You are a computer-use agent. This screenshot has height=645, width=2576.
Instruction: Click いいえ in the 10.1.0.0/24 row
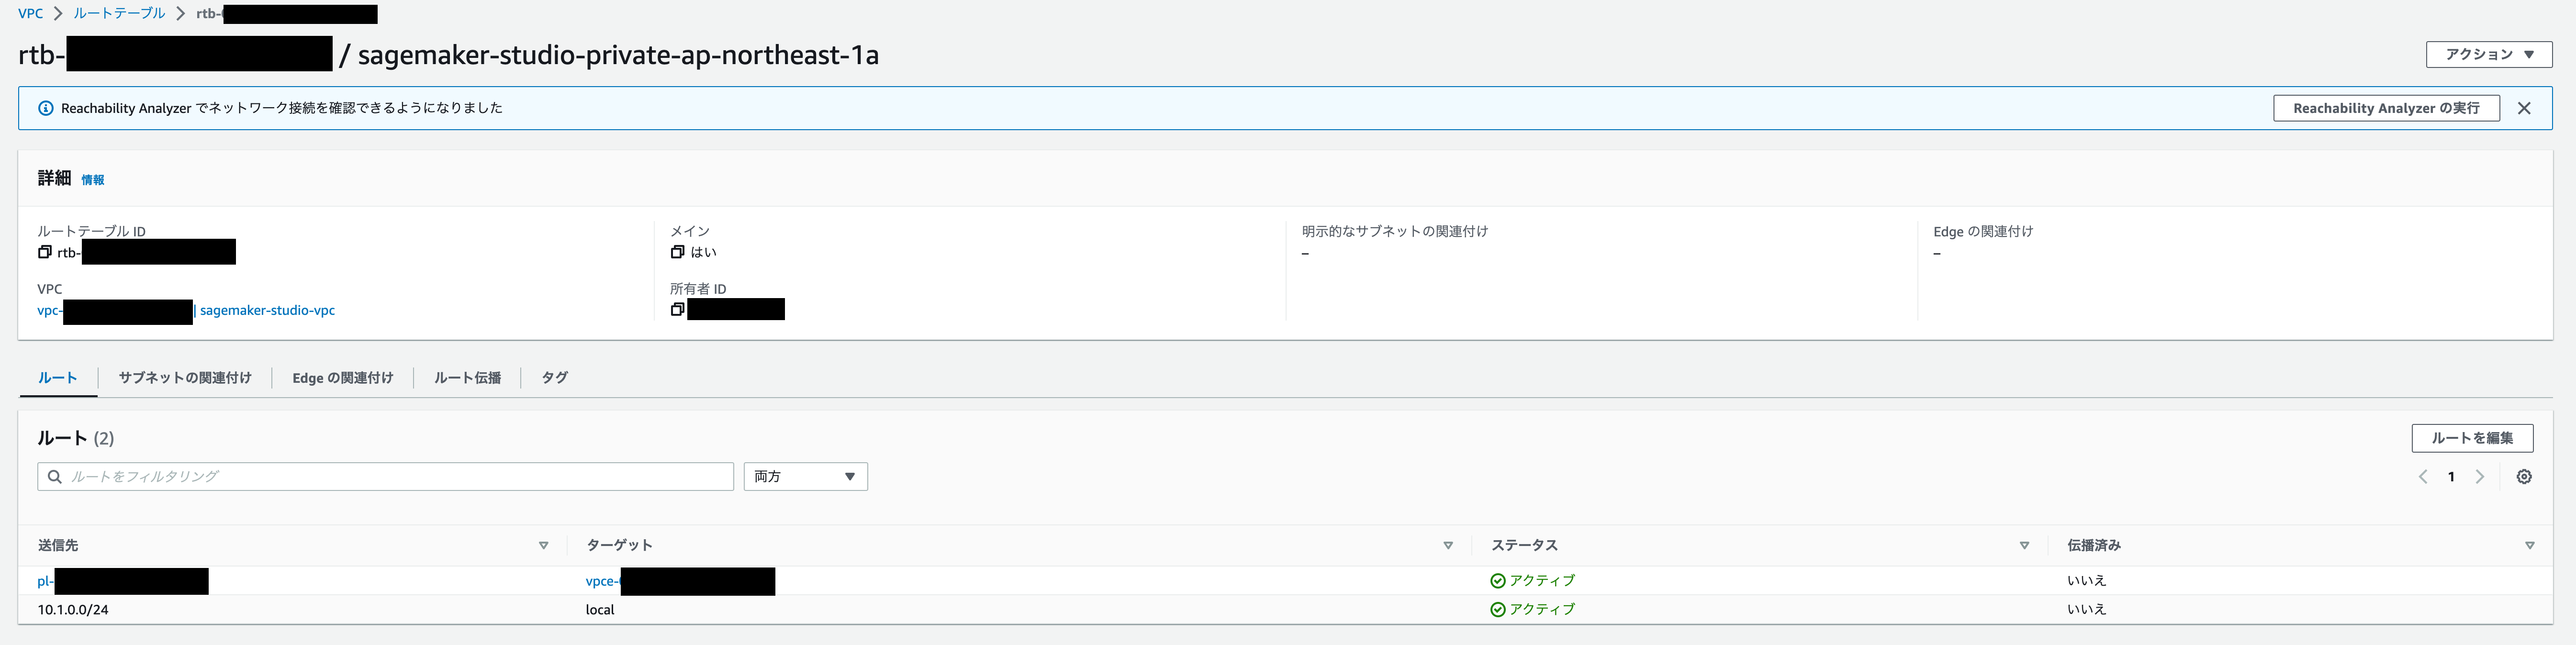tap(2087, 610)
